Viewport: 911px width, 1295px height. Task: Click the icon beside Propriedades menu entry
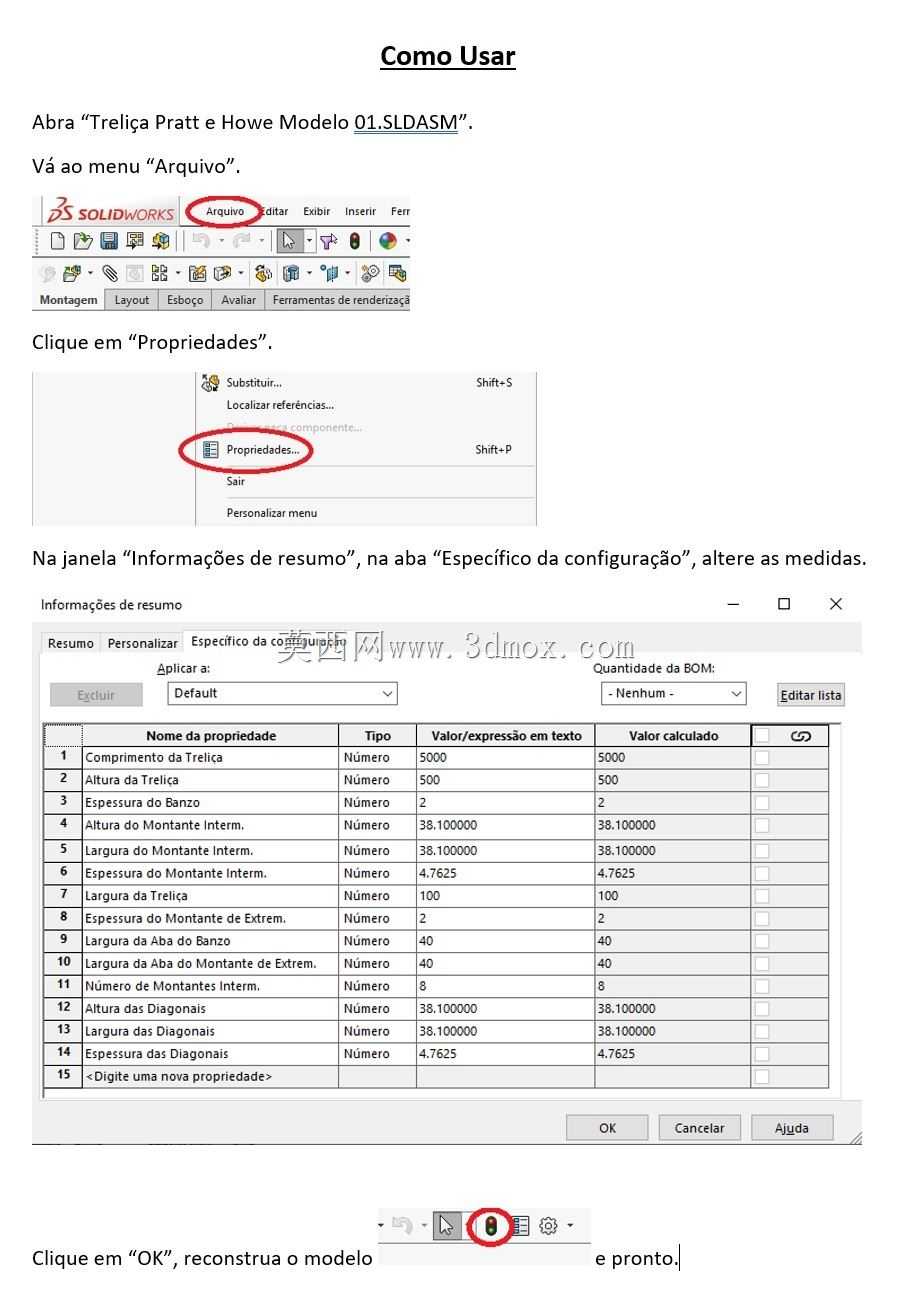[210, 450]
